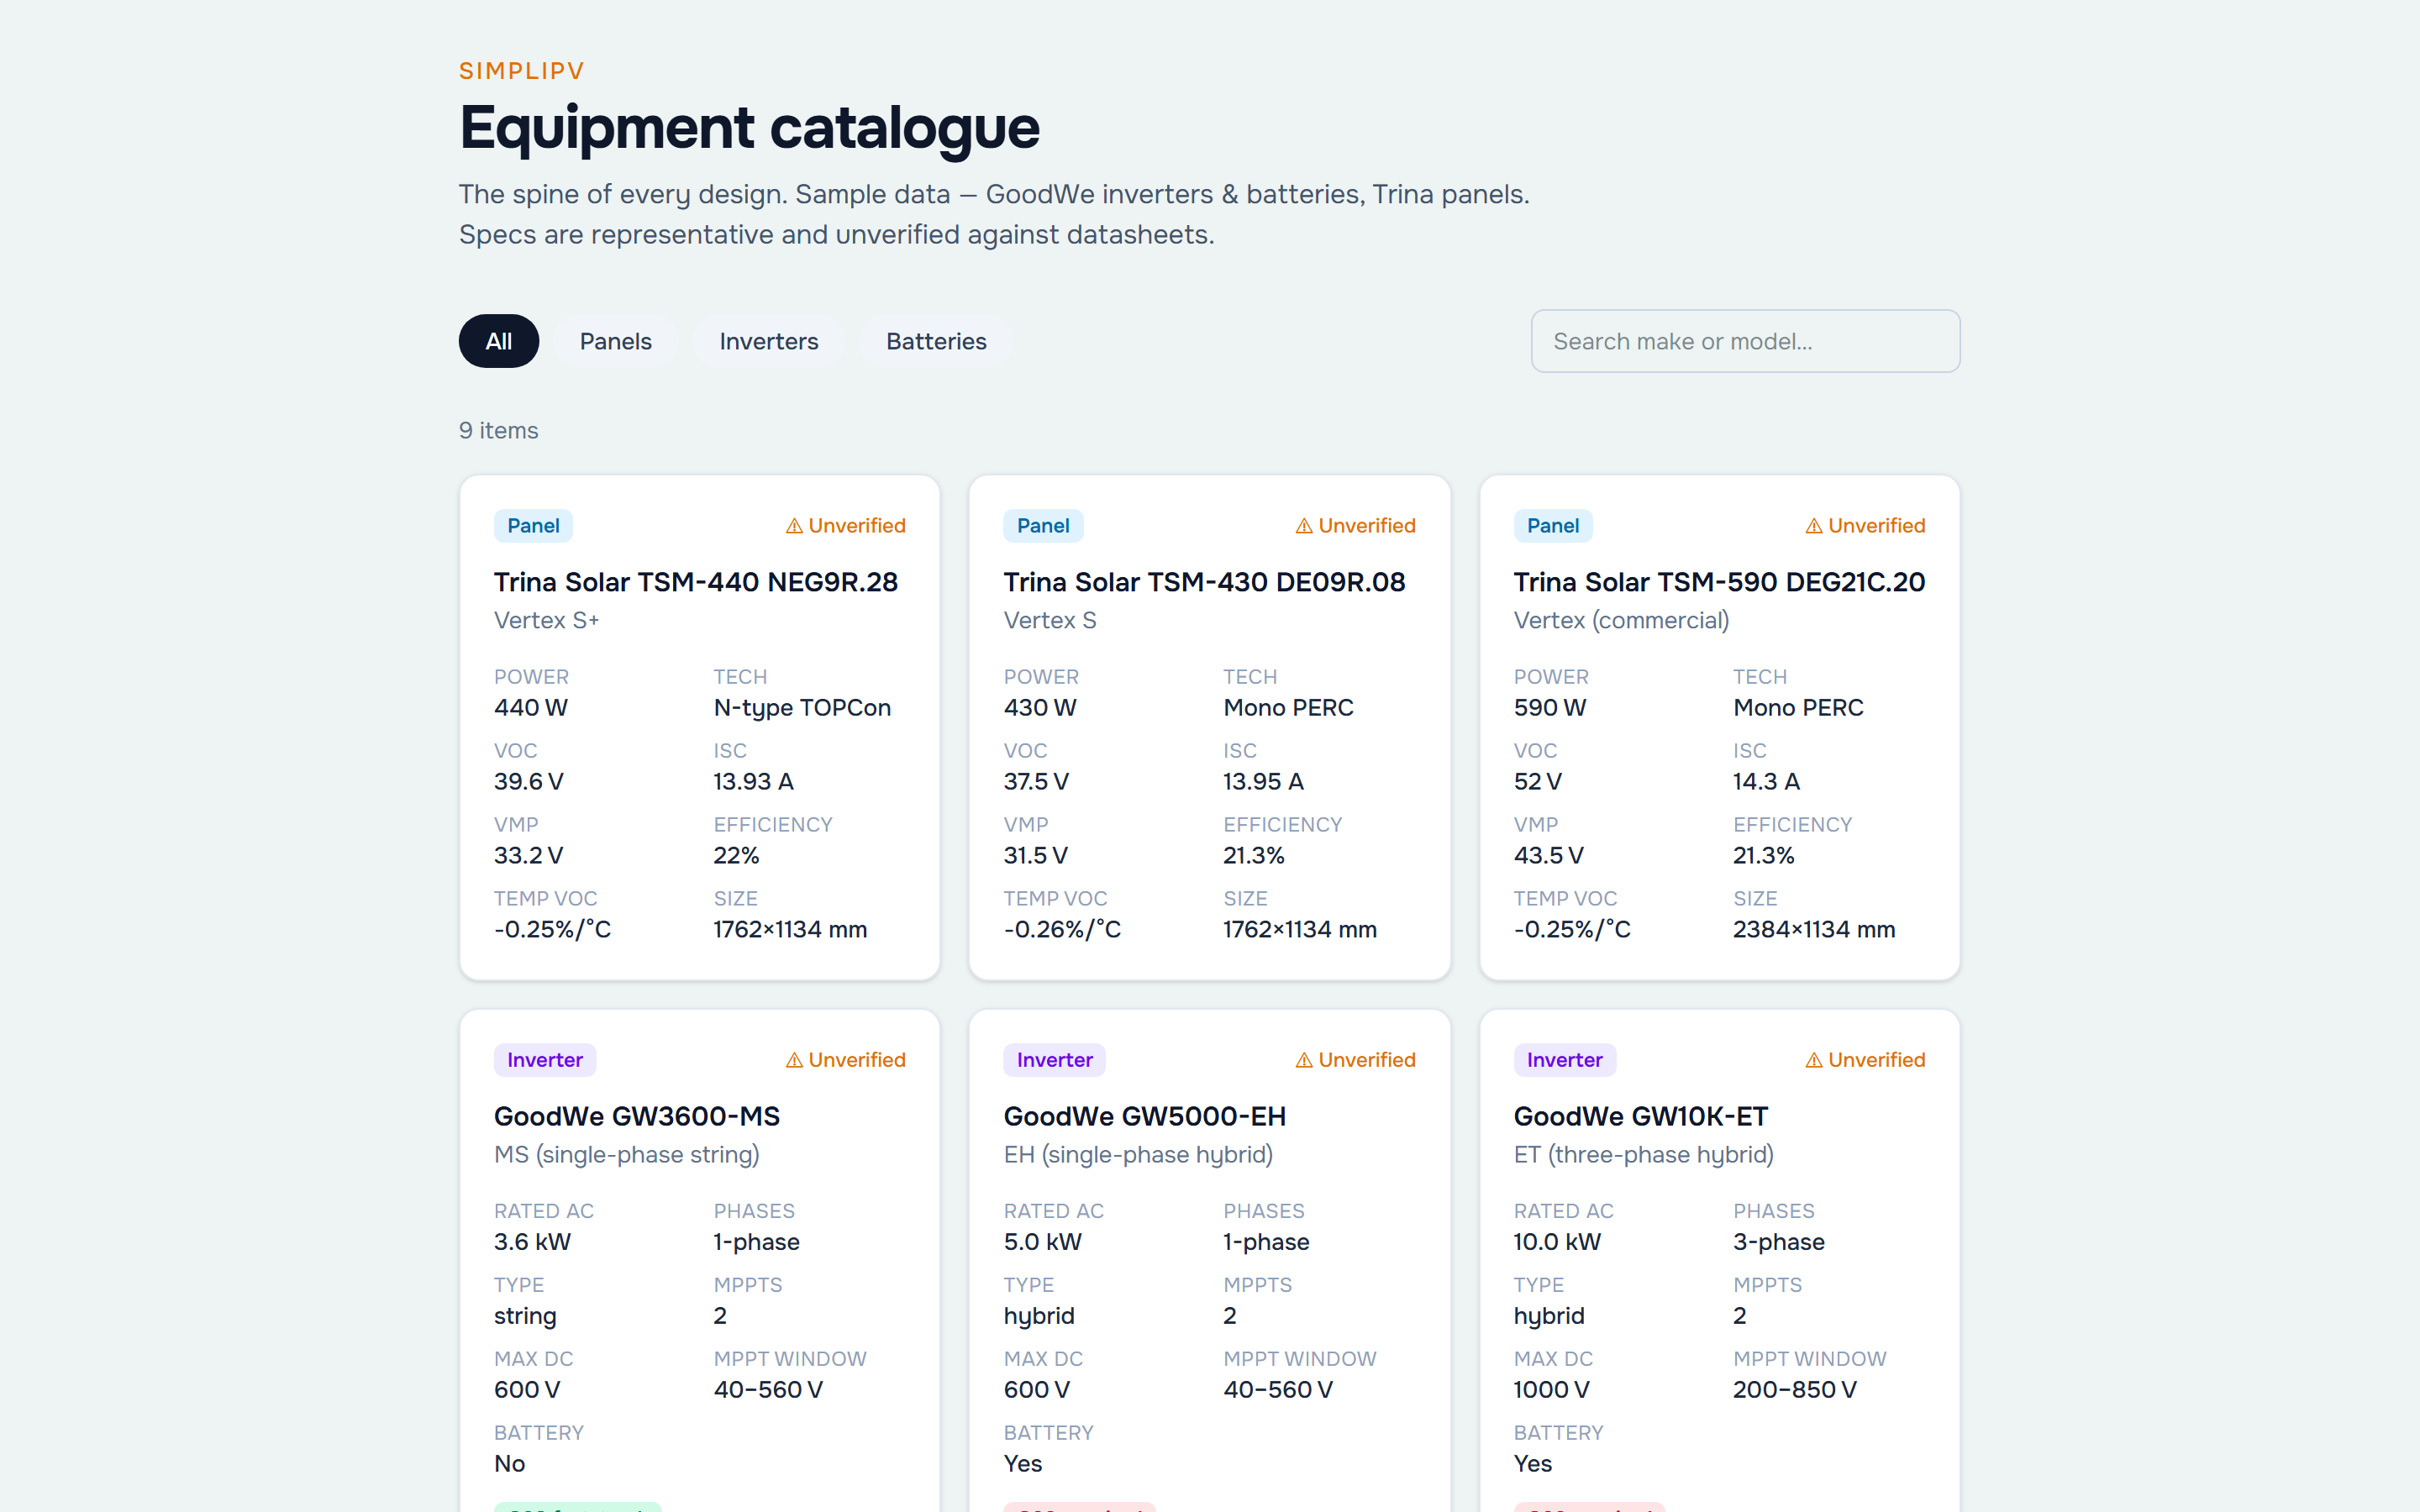Click the 1000 V max DC value
The width and height of the screenshot is (2420, 1512).
(1551, 1390)
